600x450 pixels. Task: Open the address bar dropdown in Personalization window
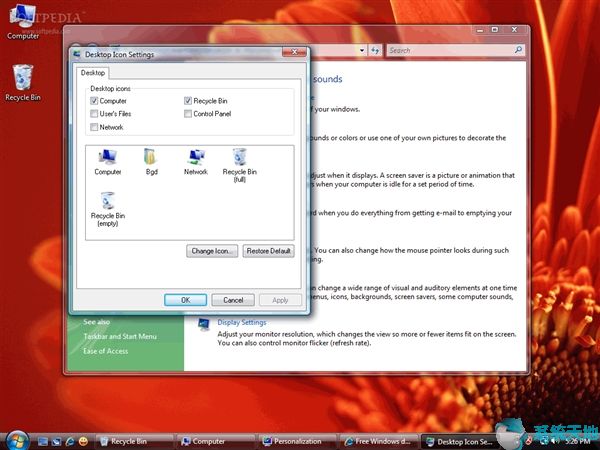click(x=362, y=50)
